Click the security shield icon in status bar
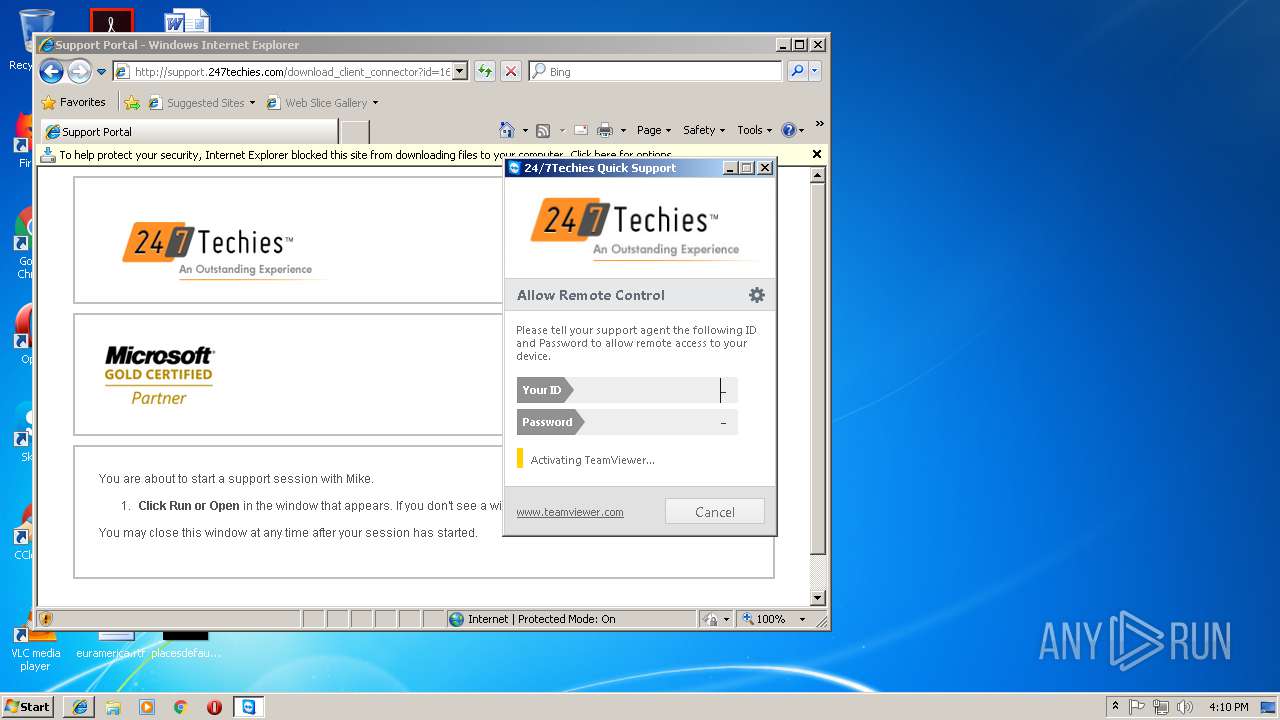Screen dimensions: 1280x720 [45, 619]
